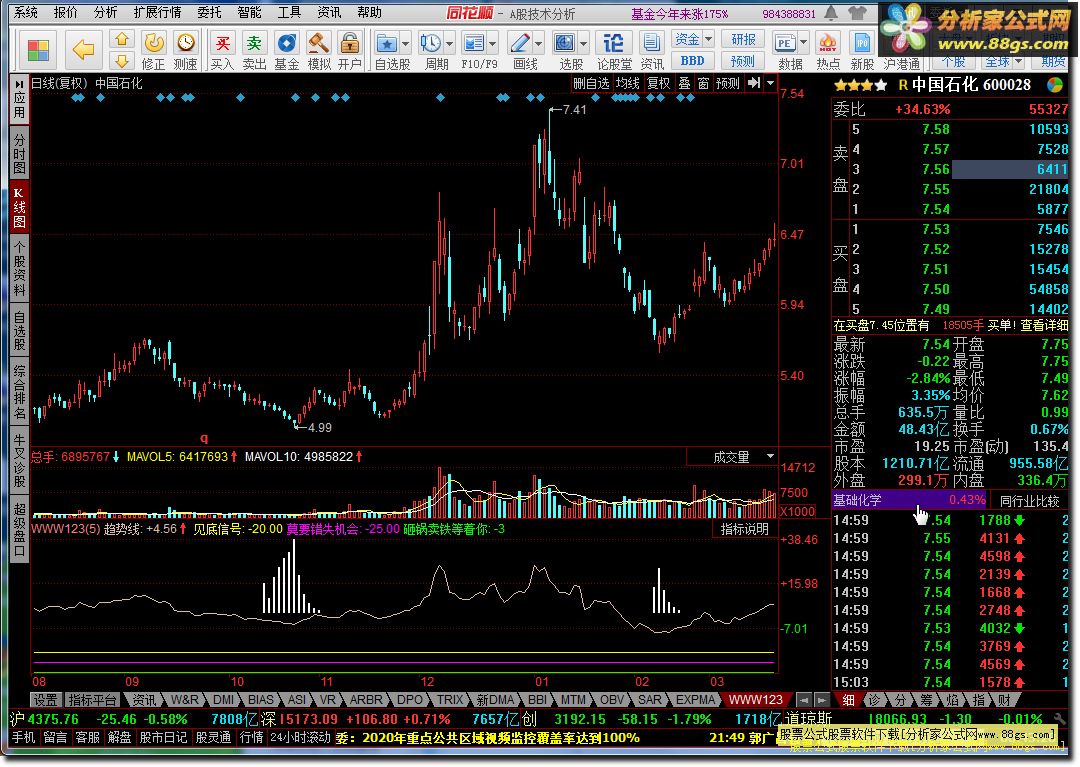Expand the 画线 dropdown arrow
This screenshot has height=767, width=1080.
538,44
